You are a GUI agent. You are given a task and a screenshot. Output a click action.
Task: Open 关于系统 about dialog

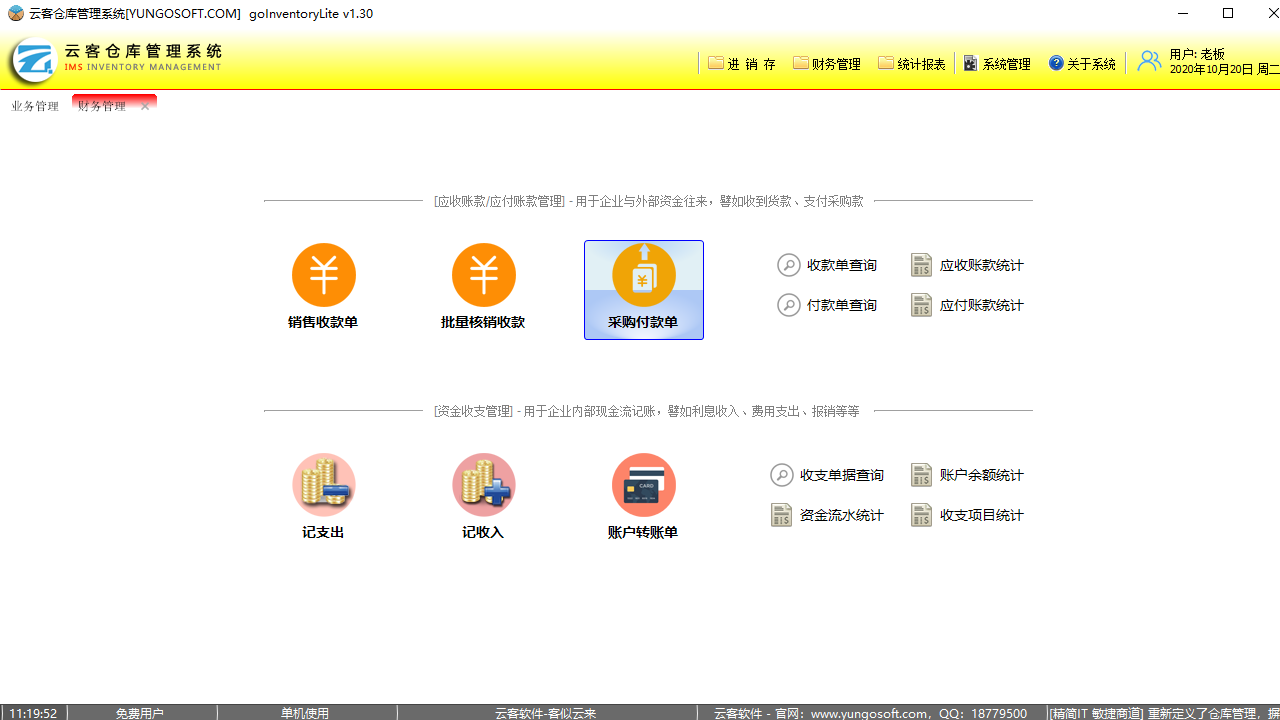coord(1081,62)
